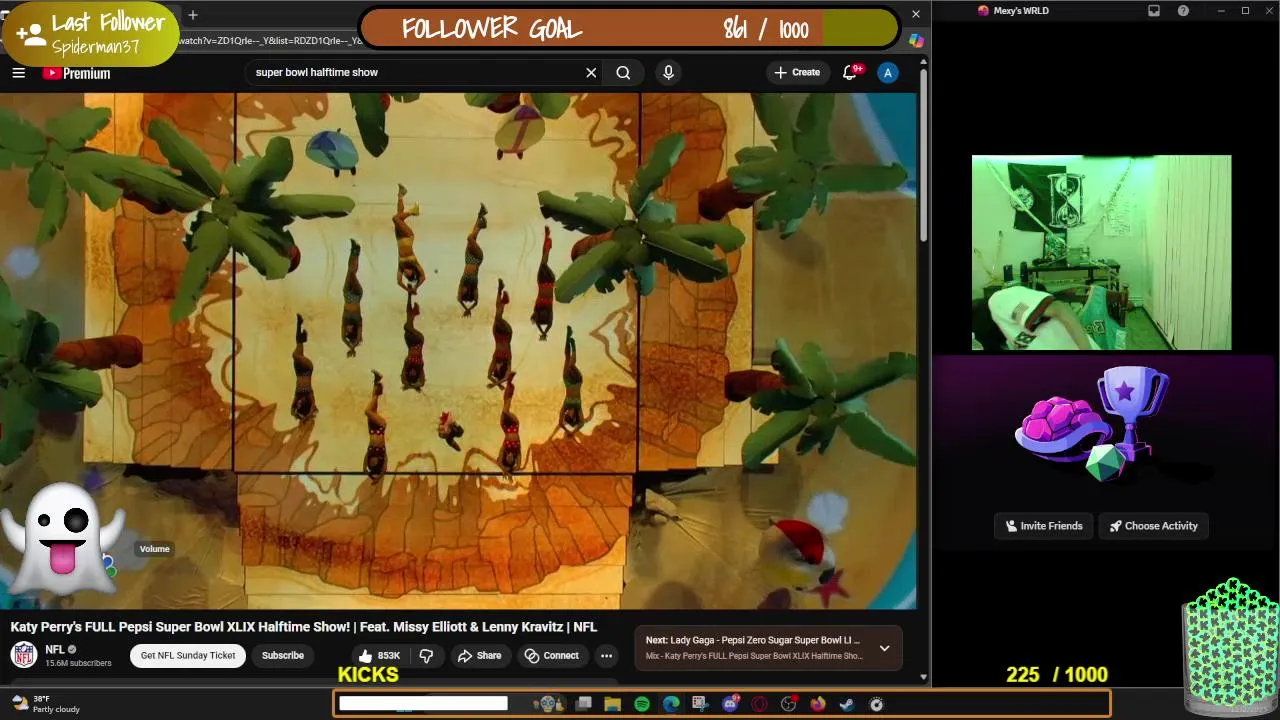
Task: Like the video with the 853K thumbs-up
Action: point(380,655)
